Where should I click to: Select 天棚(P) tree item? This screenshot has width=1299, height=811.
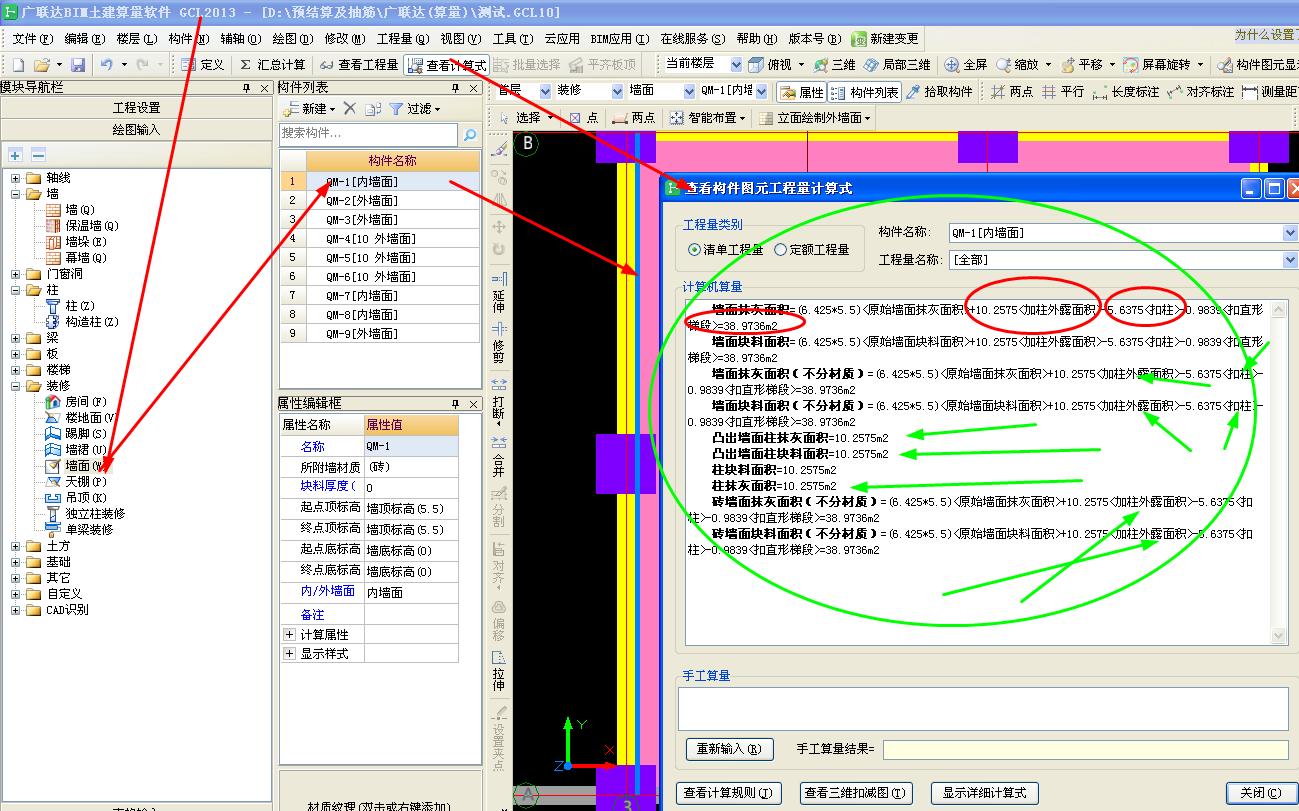85,482
